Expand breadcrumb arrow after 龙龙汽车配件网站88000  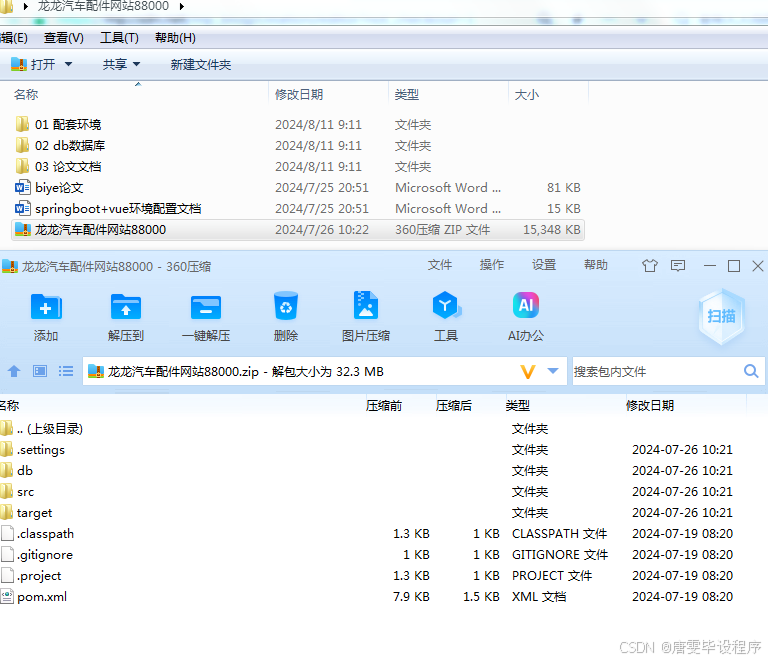click(x=181, y=6)
